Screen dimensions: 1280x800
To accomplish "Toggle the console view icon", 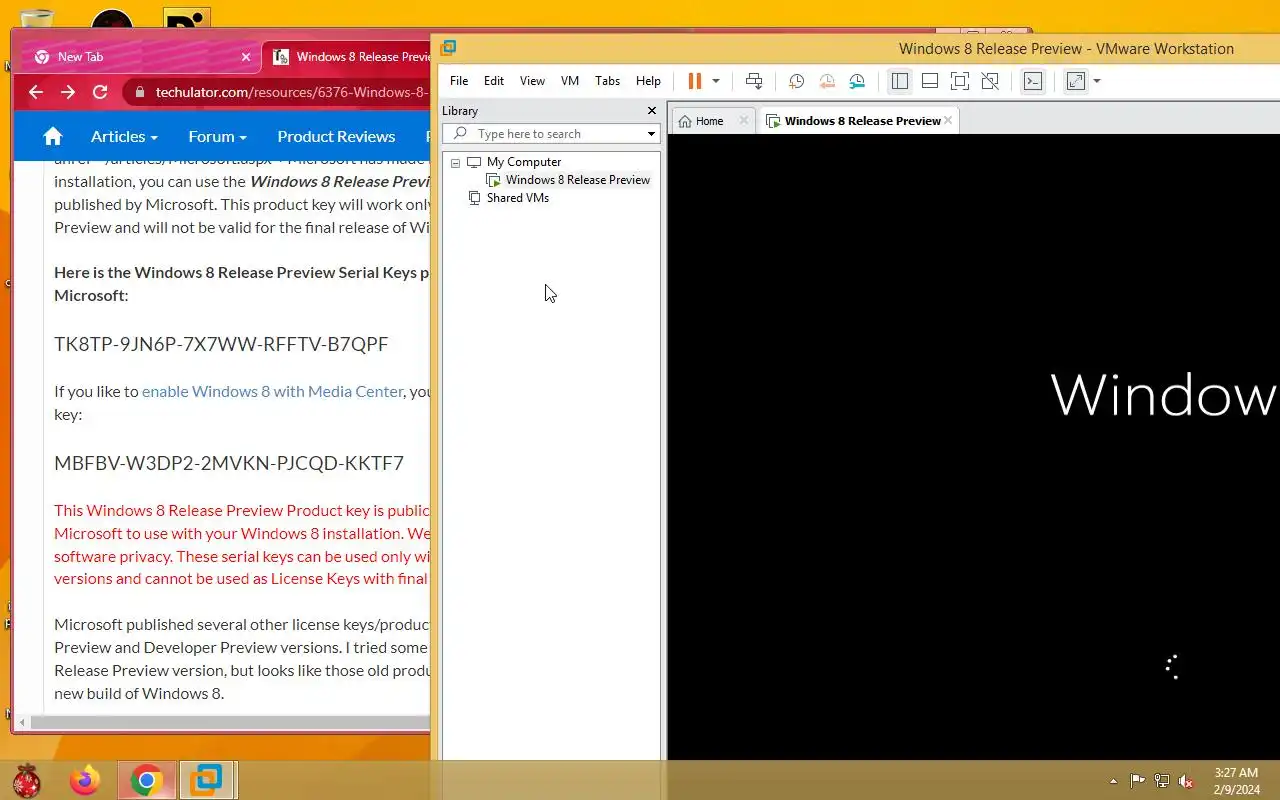I will [1033, 81].
